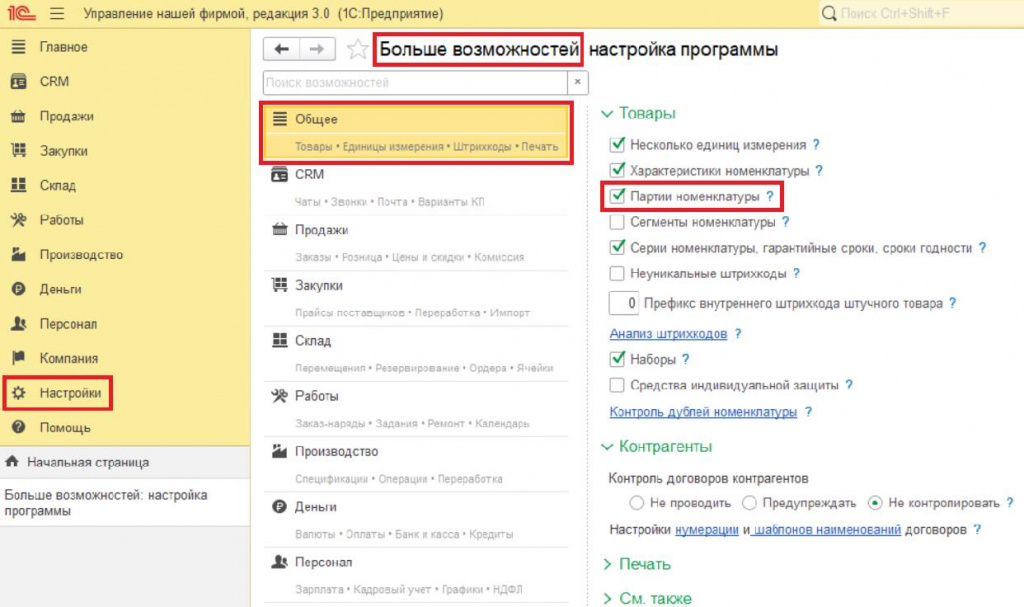Select the Персонал settings category in list
Image resolution: width=1024 pixels, height=607 pixels.
coord(416,575)
